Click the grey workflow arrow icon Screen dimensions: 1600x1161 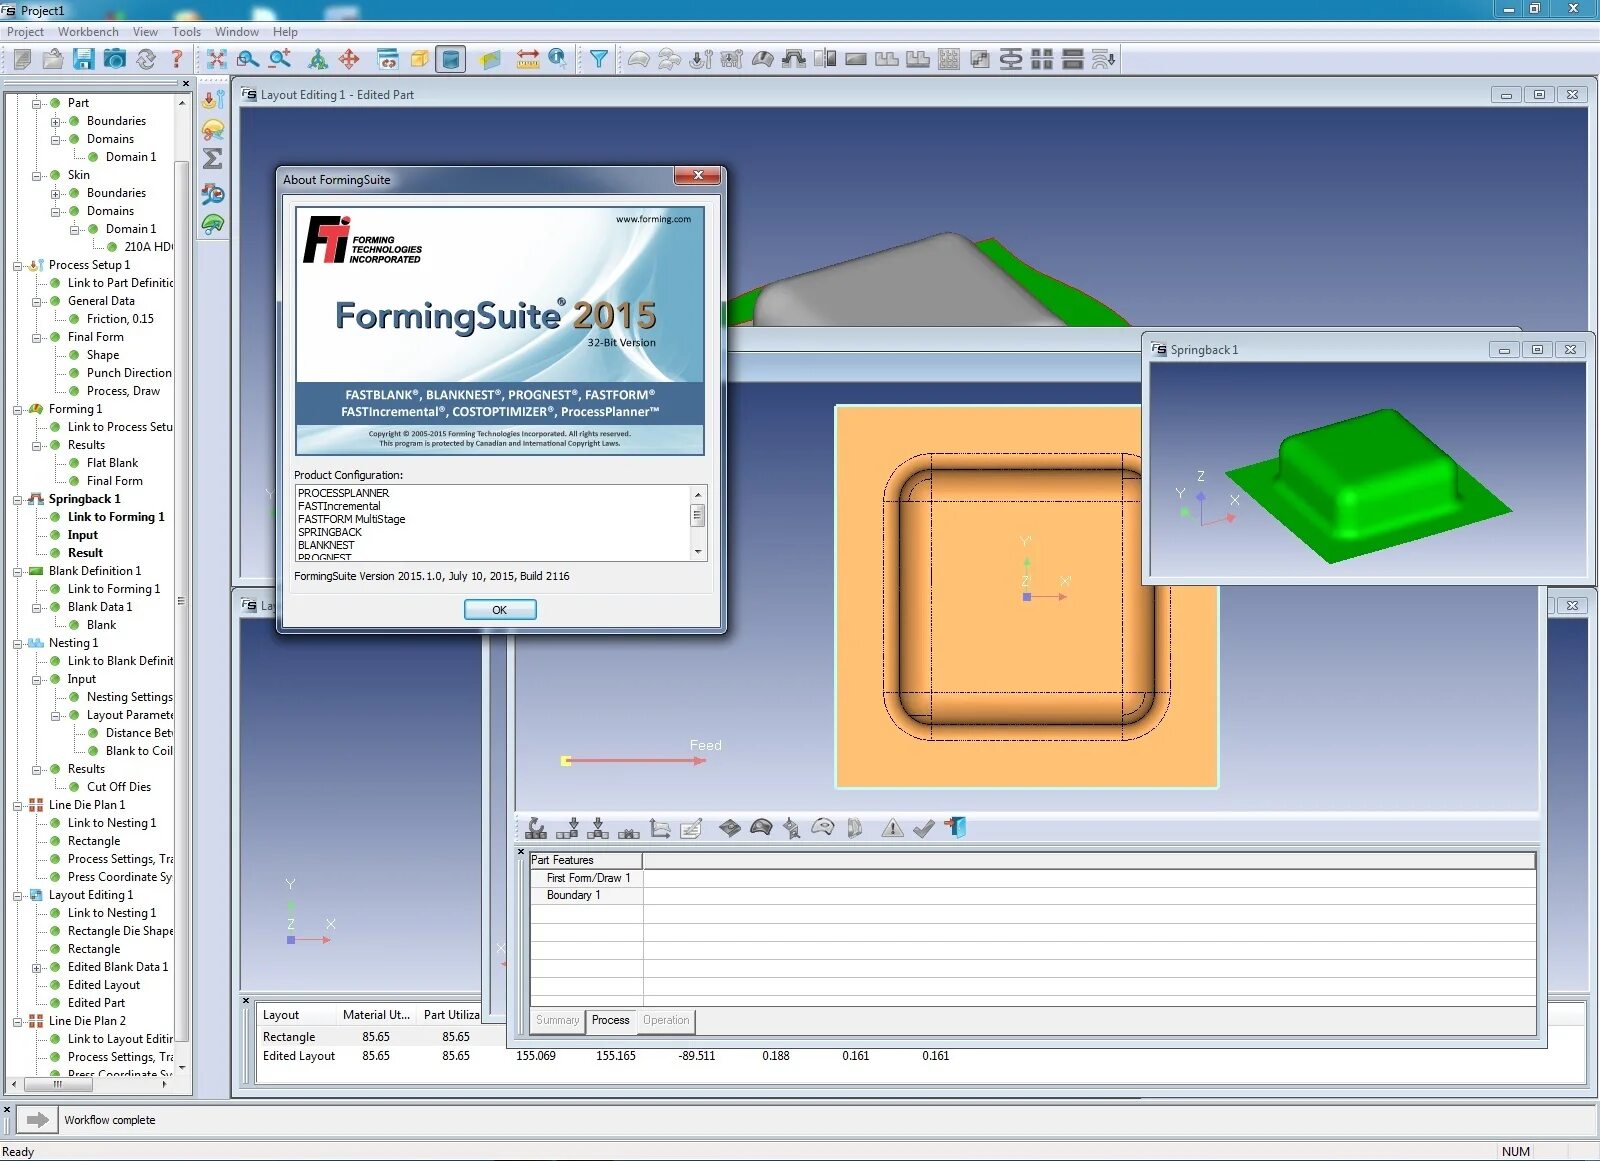tap(37, 1119)
